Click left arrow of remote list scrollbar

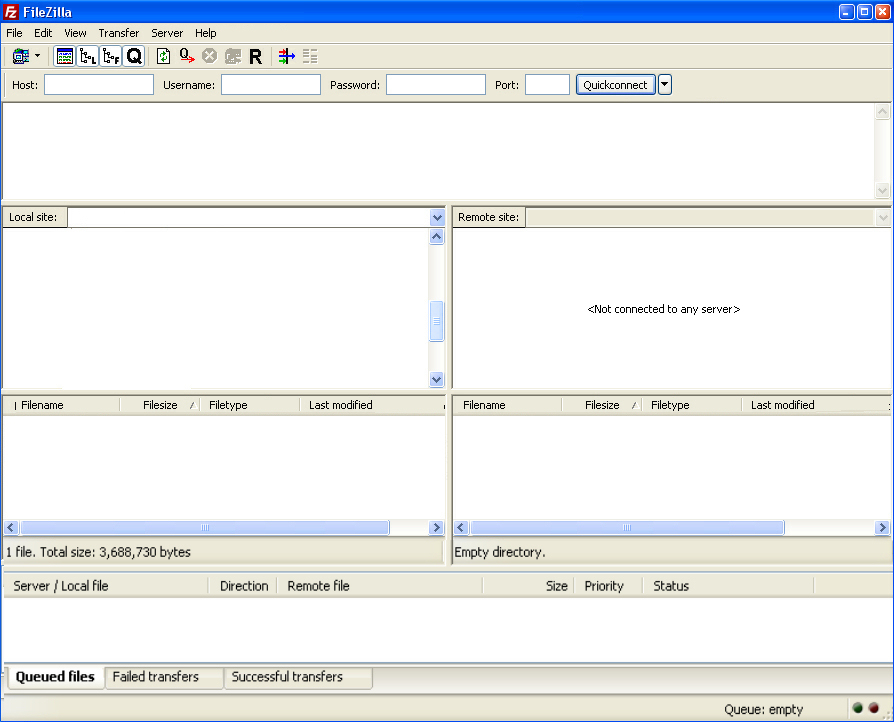(x=461, y=528)
